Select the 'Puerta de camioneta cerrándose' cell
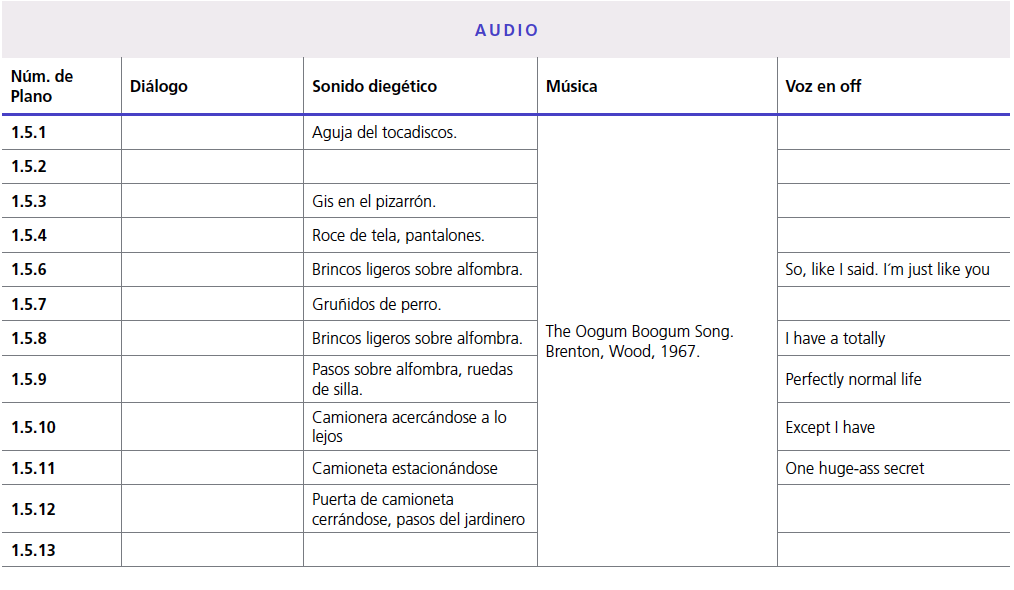Viewport: 1014px width, 590px height. (418, 509)
